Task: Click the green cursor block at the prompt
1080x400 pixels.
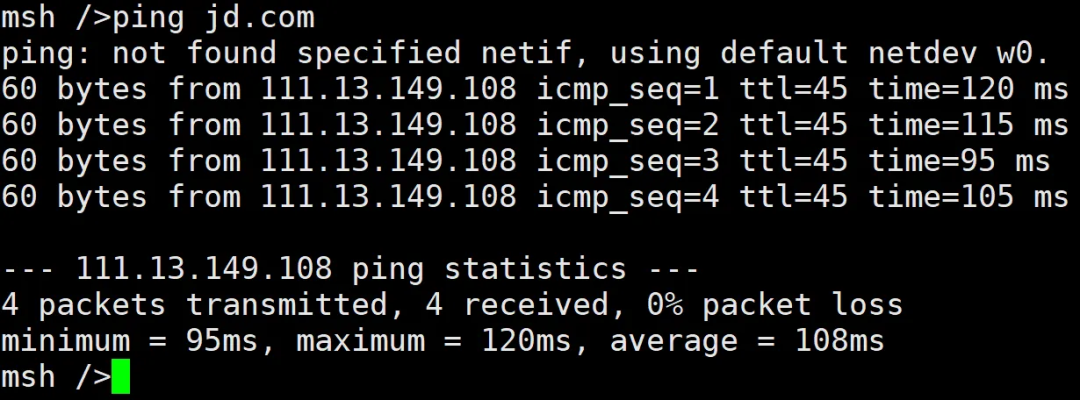Action: [120, 378]
